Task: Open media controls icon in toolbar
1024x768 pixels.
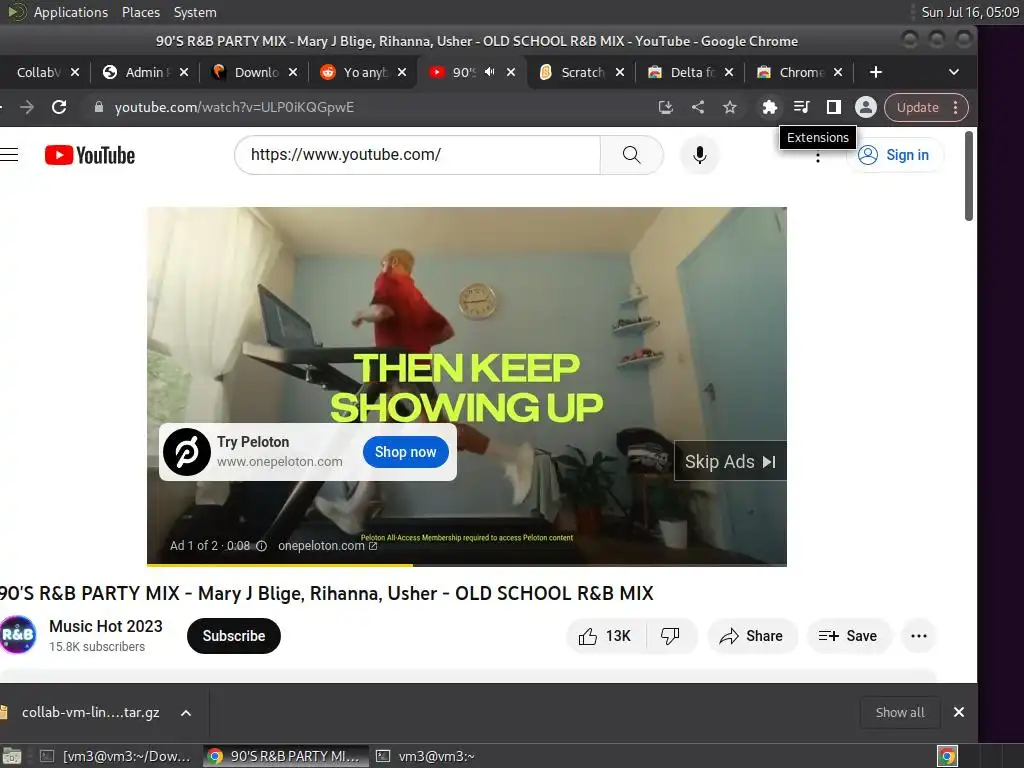Action: [801, 107]
